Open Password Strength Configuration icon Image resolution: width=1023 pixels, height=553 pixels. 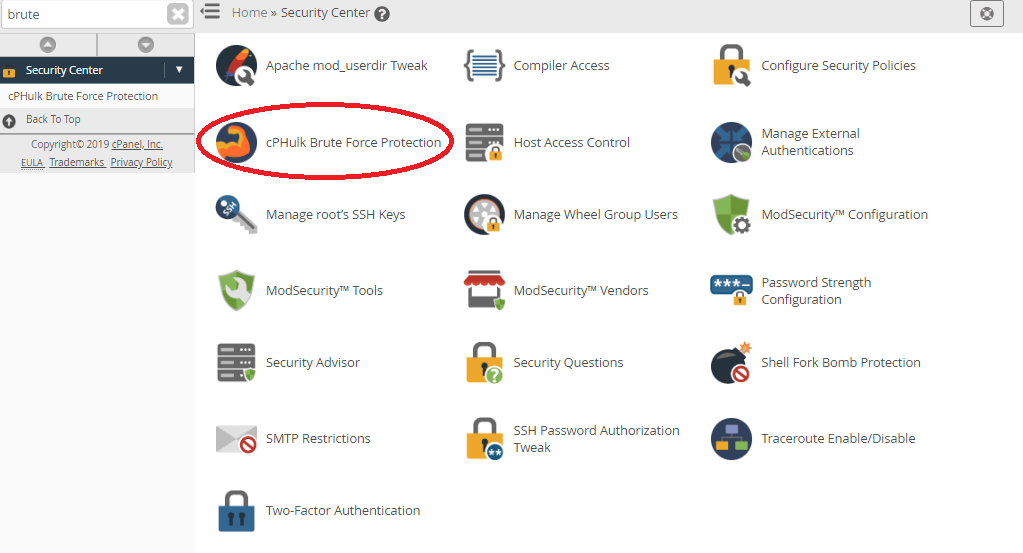tap(731, 290)
